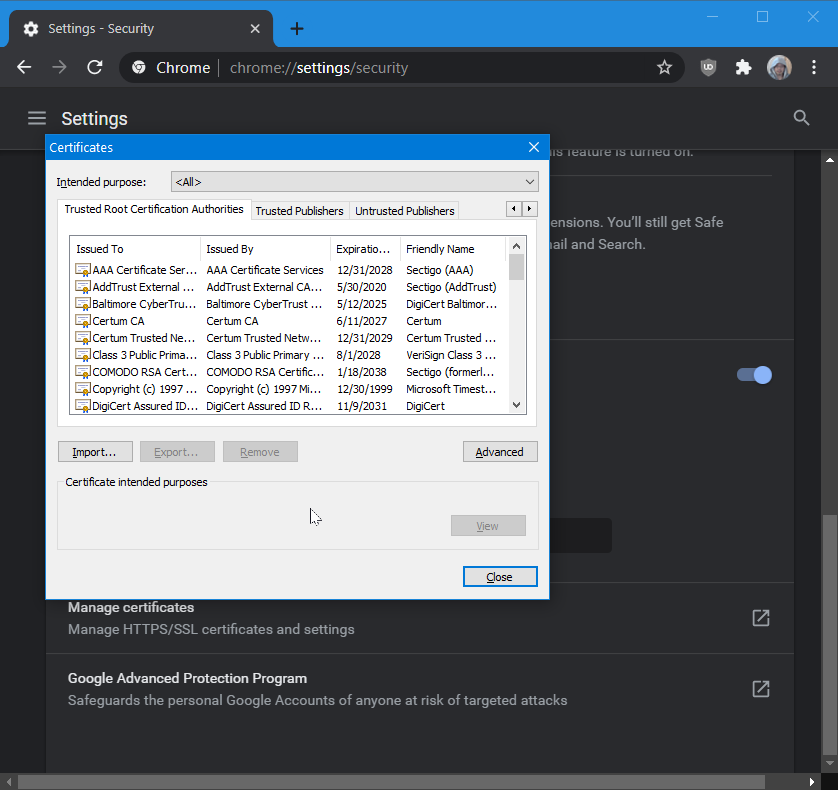Open the Advanced options button
Image resolution: width=838 pixels, height=790 pixels.
(x=500, y=452)
